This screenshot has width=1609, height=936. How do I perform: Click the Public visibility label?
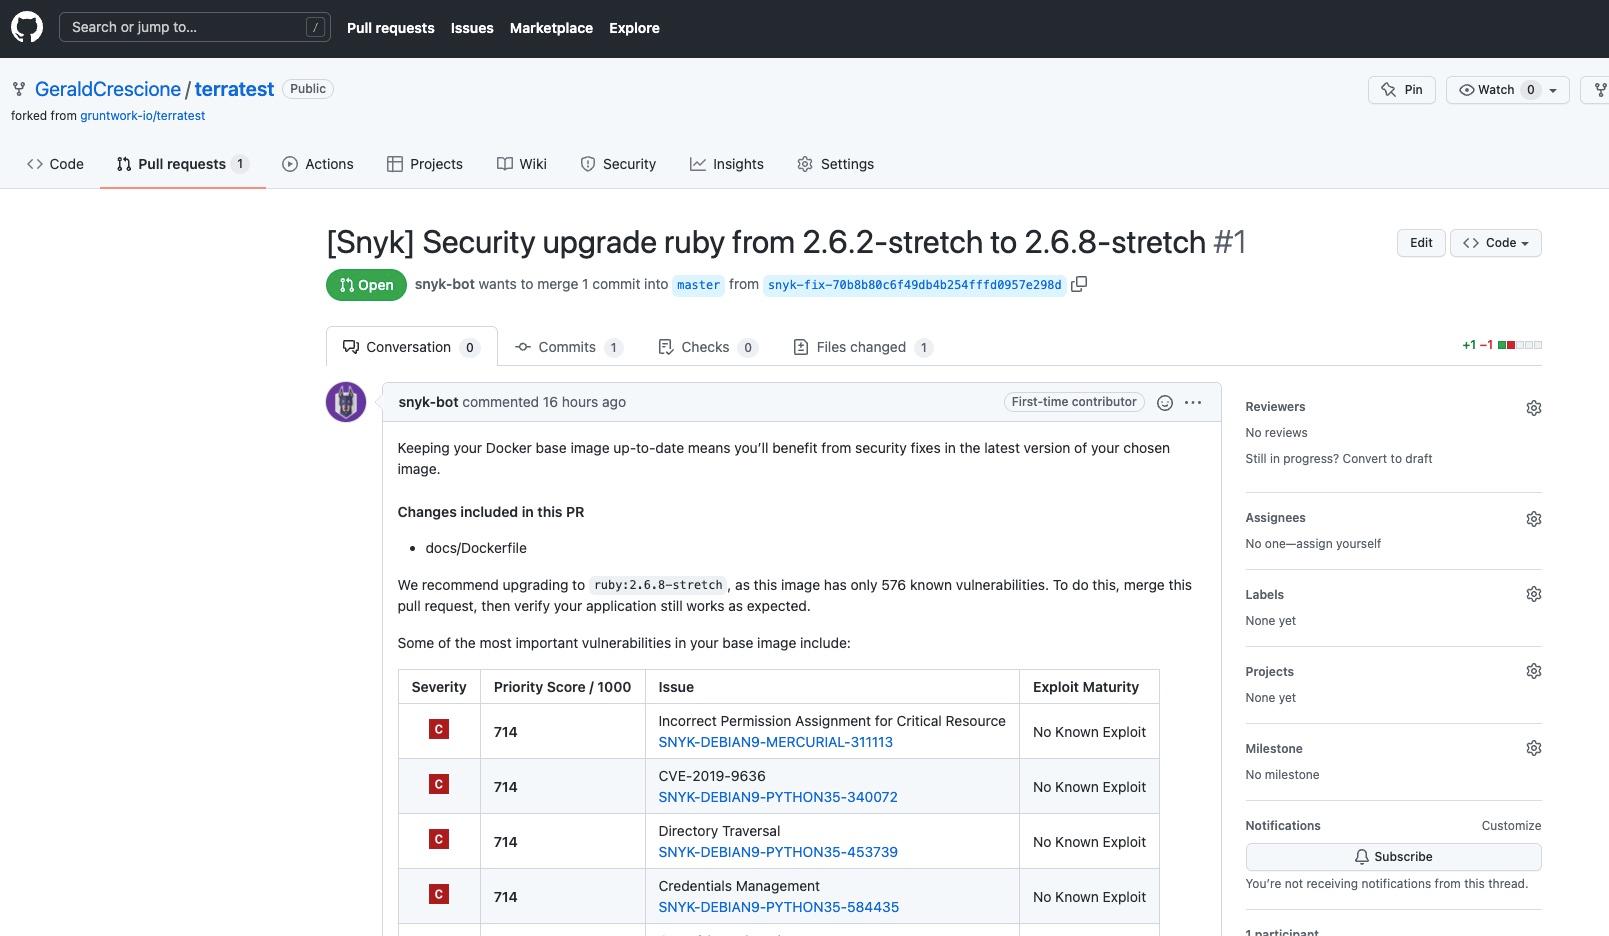point(308,89)
